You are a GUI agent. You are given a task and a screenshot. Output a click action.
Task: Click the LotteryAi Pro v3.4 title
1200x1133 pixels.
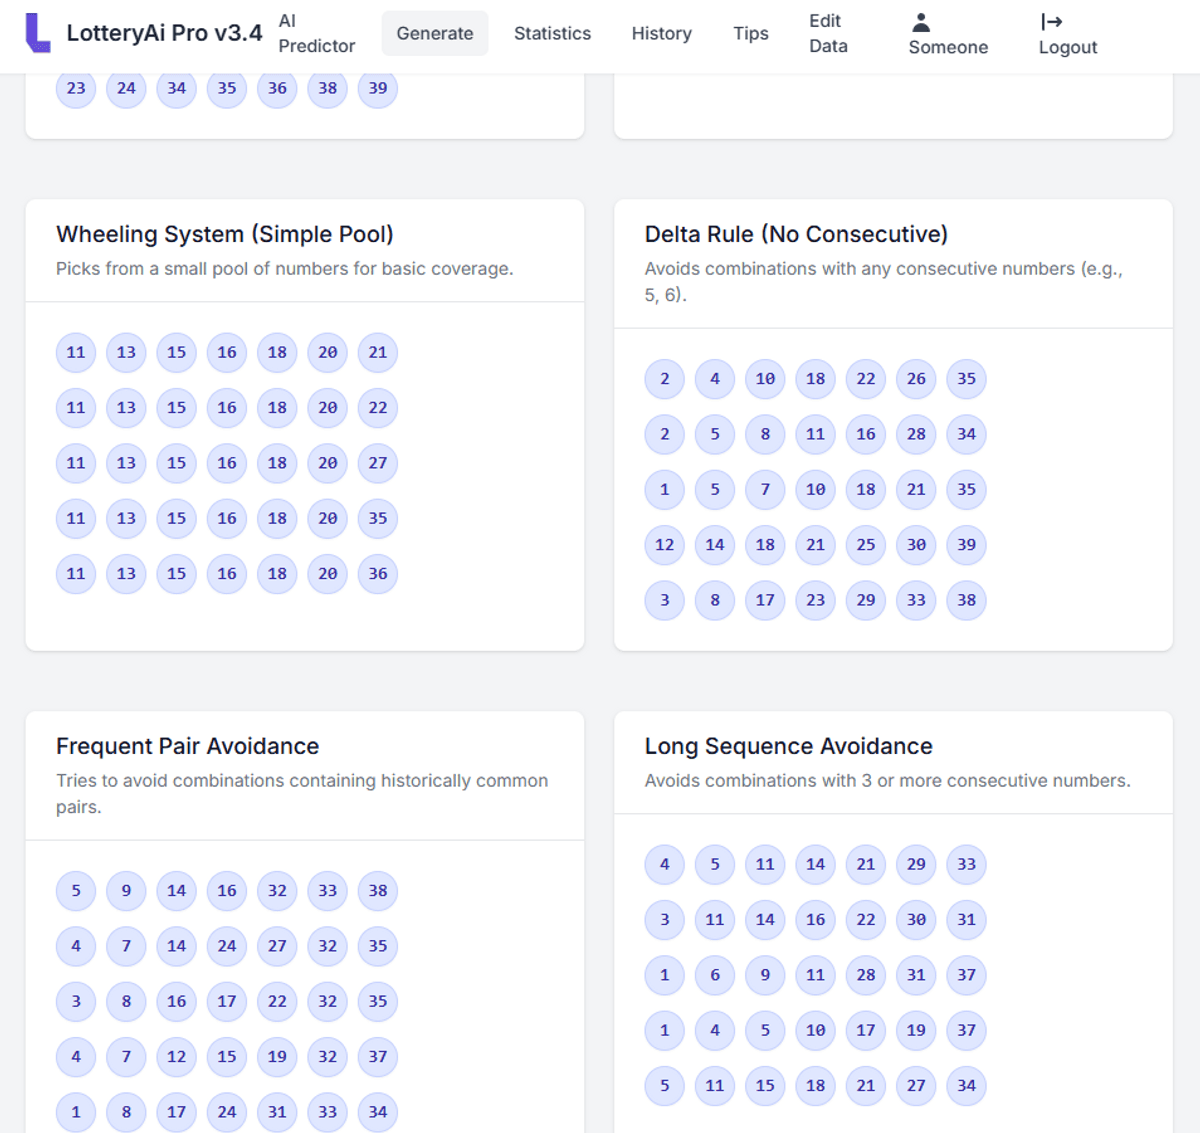tap(164, 33)
